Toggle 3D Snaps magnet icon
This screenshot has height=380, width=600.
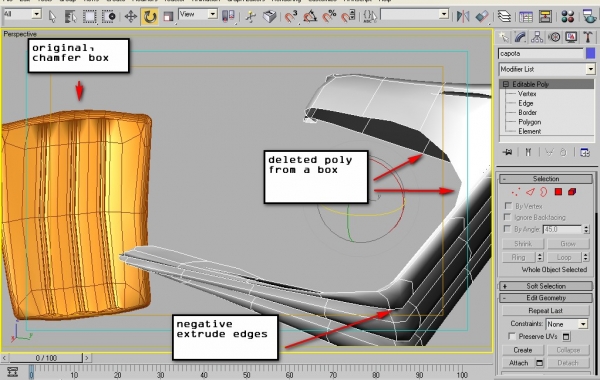tap(291, 16)
